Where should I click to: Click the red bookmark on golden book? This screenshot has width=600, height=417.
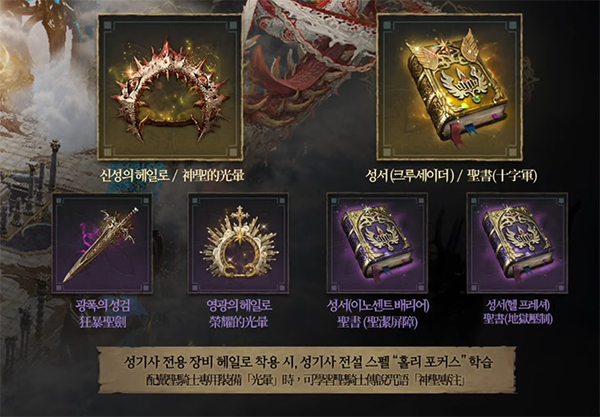point(457,134)
